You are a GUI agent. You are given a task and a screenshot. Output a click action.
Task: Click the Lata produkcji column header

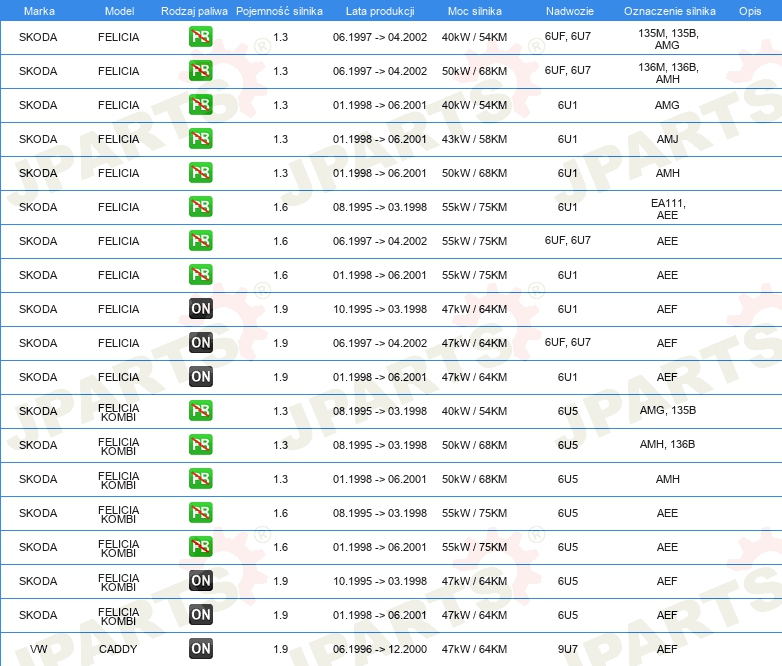[380, 11]
